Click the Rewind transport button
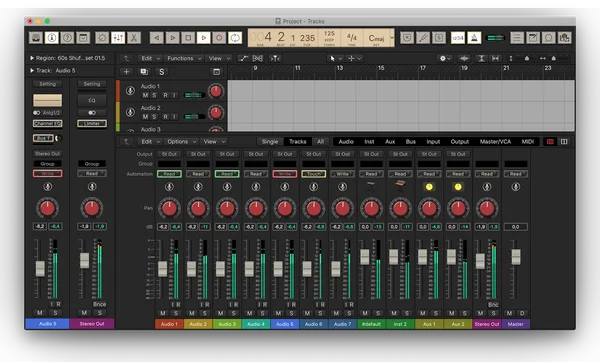 click(157, 38)
